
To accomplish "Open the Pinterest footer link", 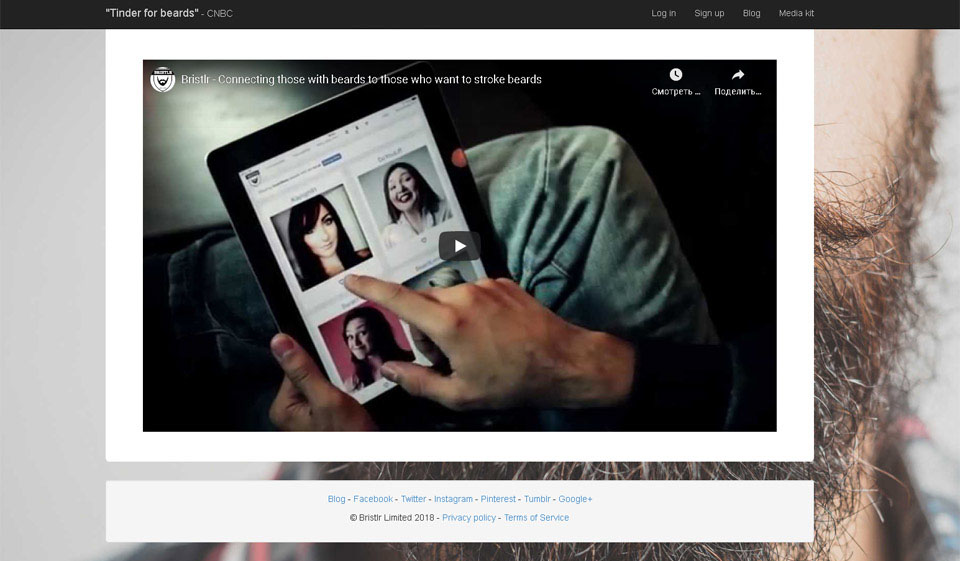I will [498, 499].
